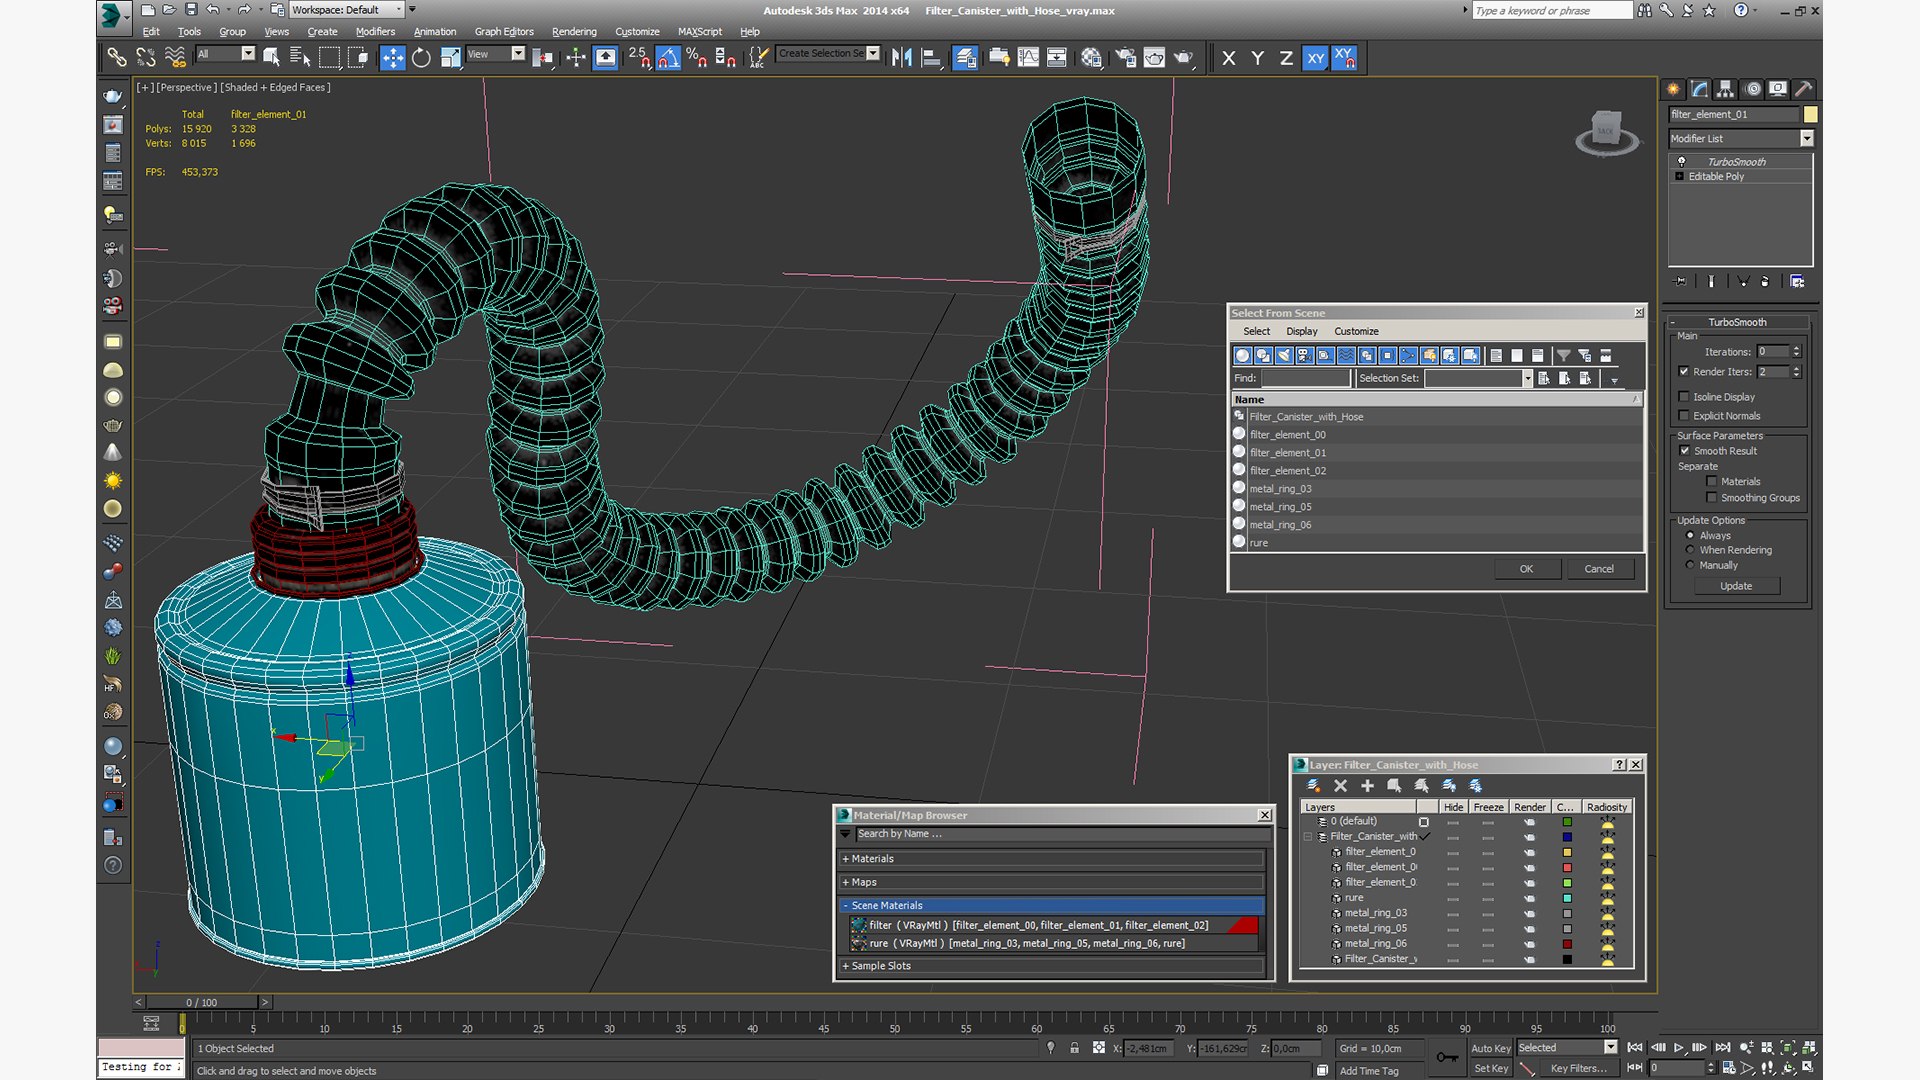Screen dimensions: 1920x1080
Task: Toggle selection lock icon in status bar
Action: (x=1074, y=1048)
